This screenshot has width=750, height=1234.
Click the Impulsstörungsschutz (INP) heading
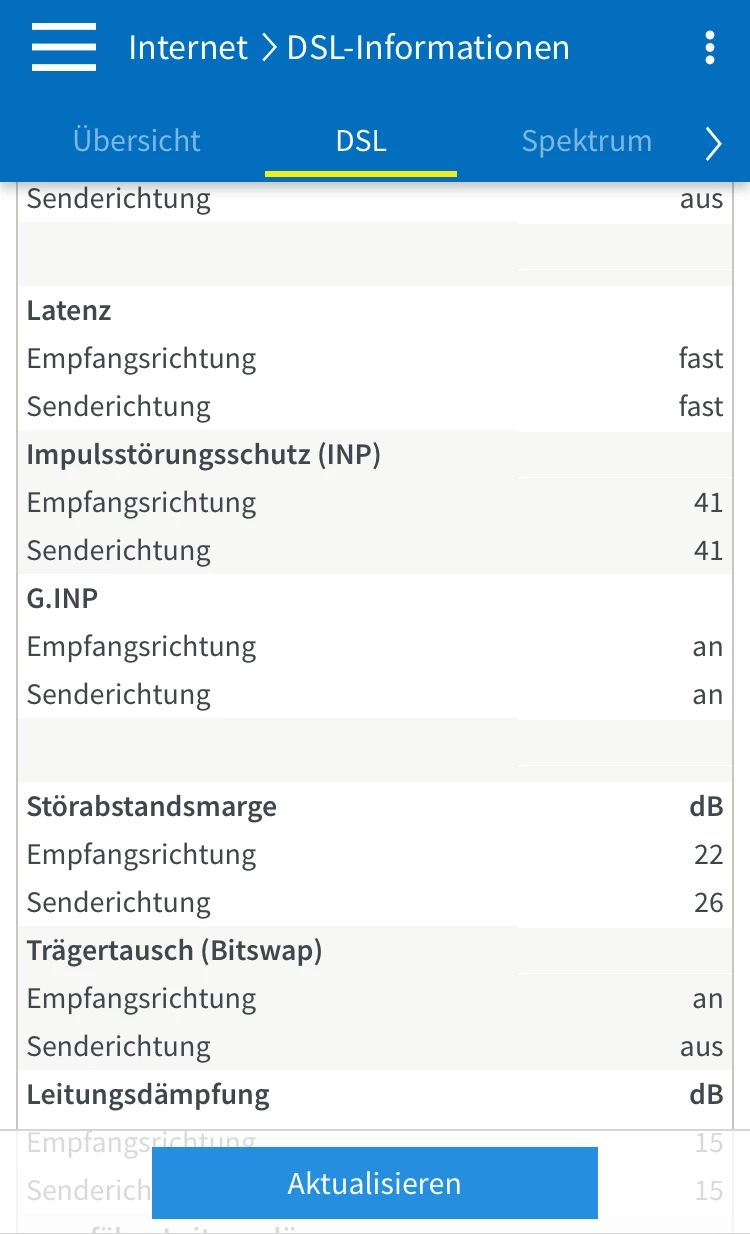pyautogui.click(x=204, y=455)
